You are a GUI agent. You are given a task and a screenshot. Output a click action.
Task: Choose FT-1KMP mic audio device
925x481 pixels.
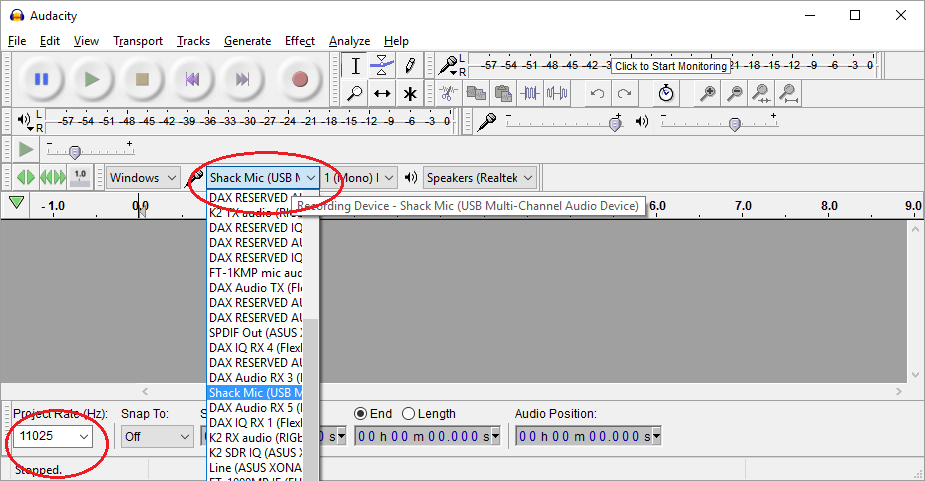[255, 273]
